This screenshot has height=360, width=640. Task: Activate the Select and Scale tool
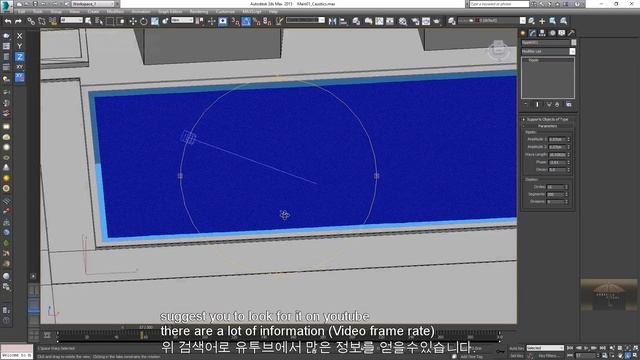(155, 21)
